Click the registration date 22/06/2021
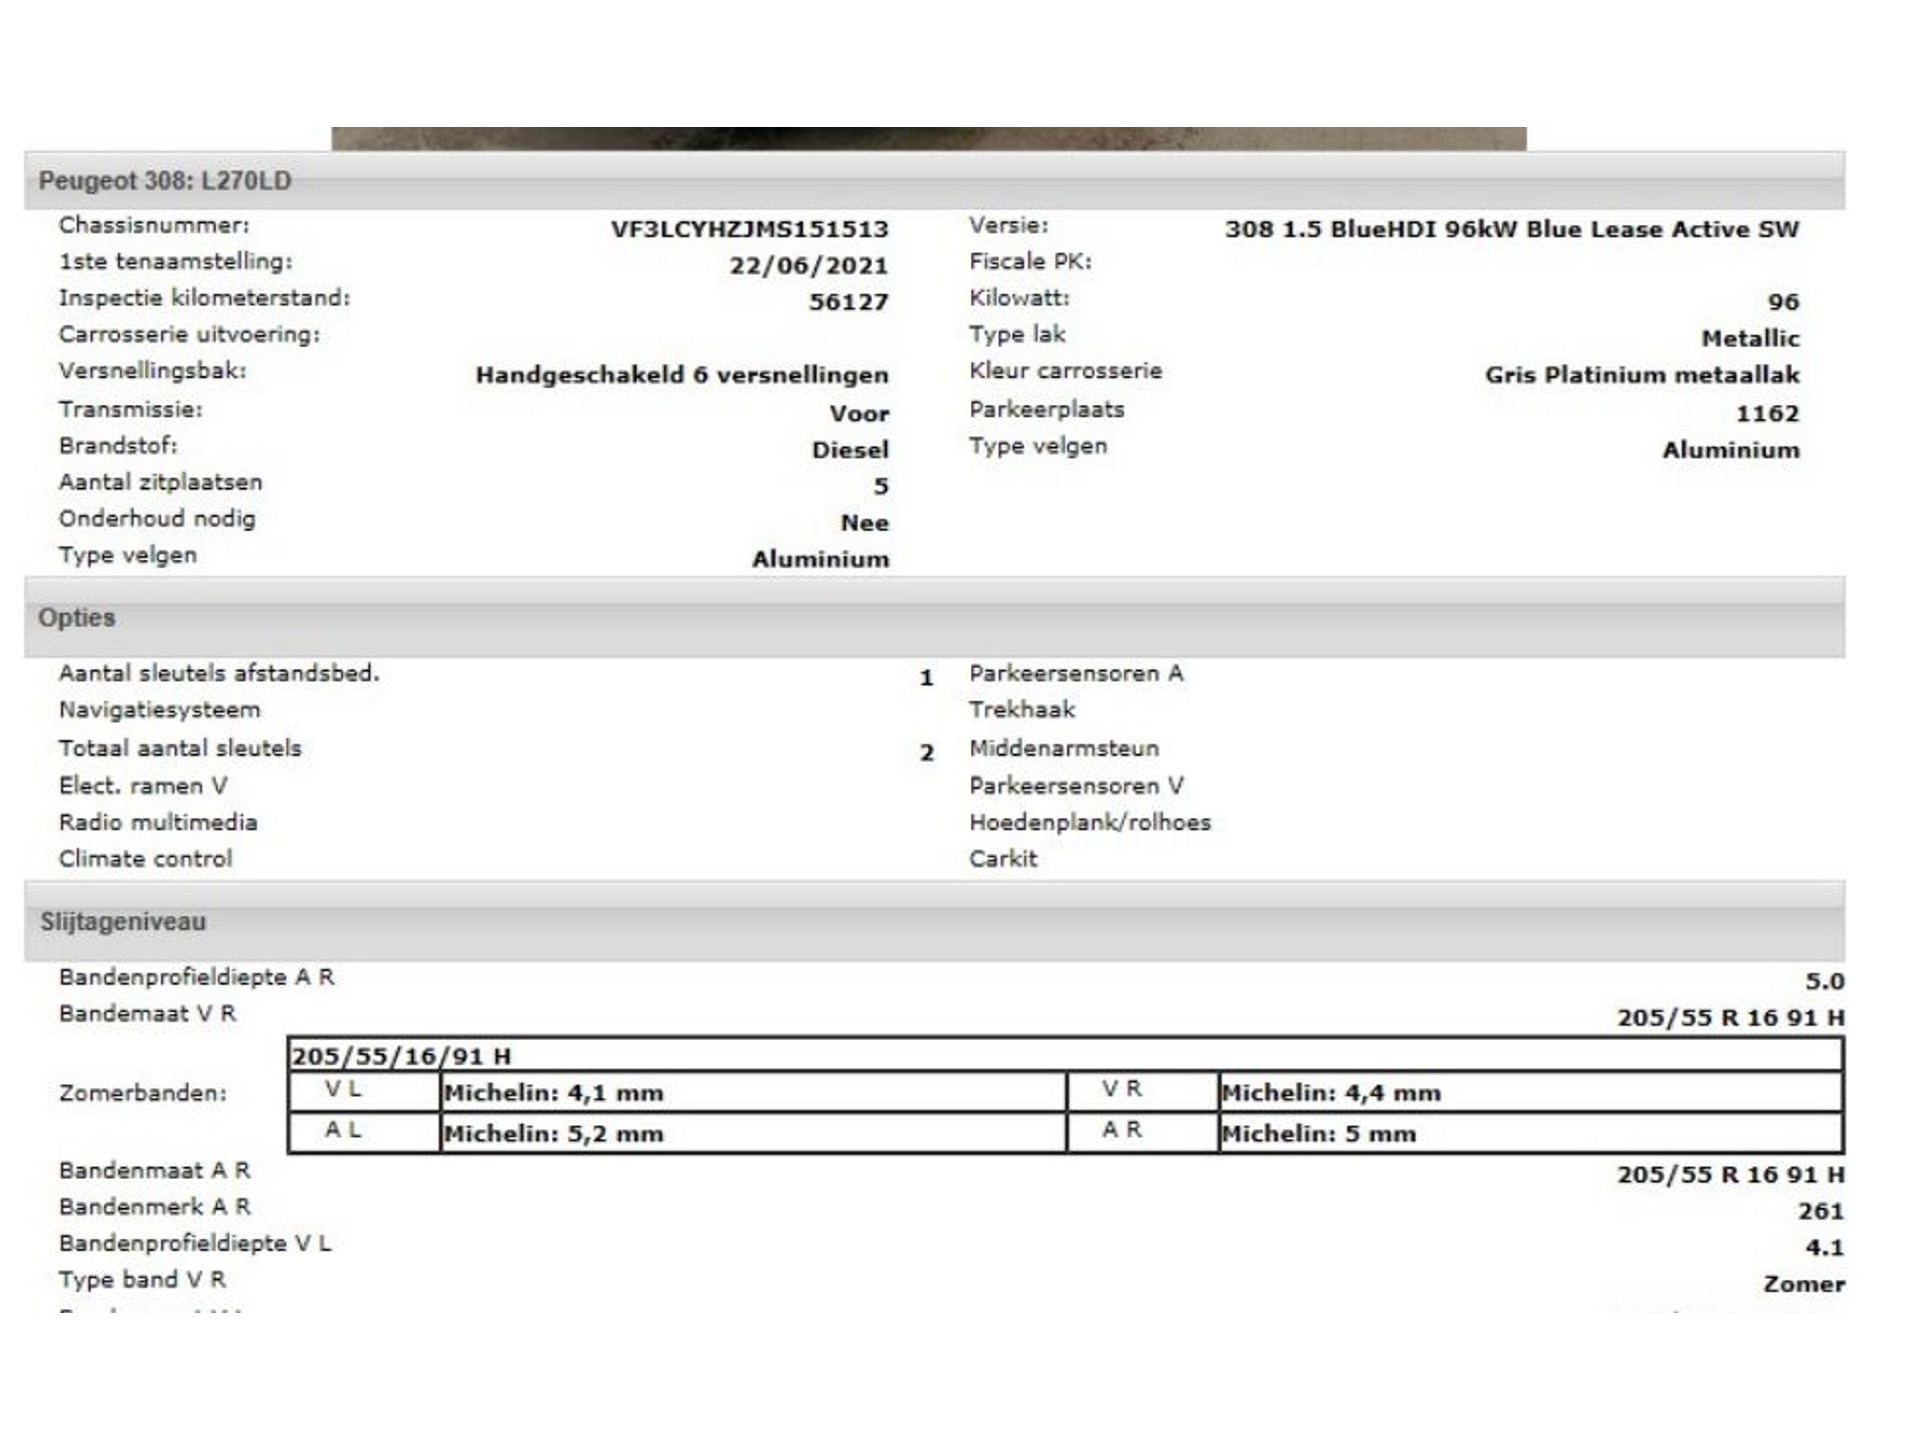Screen dimensions: 1920x1440 point(808,266)
